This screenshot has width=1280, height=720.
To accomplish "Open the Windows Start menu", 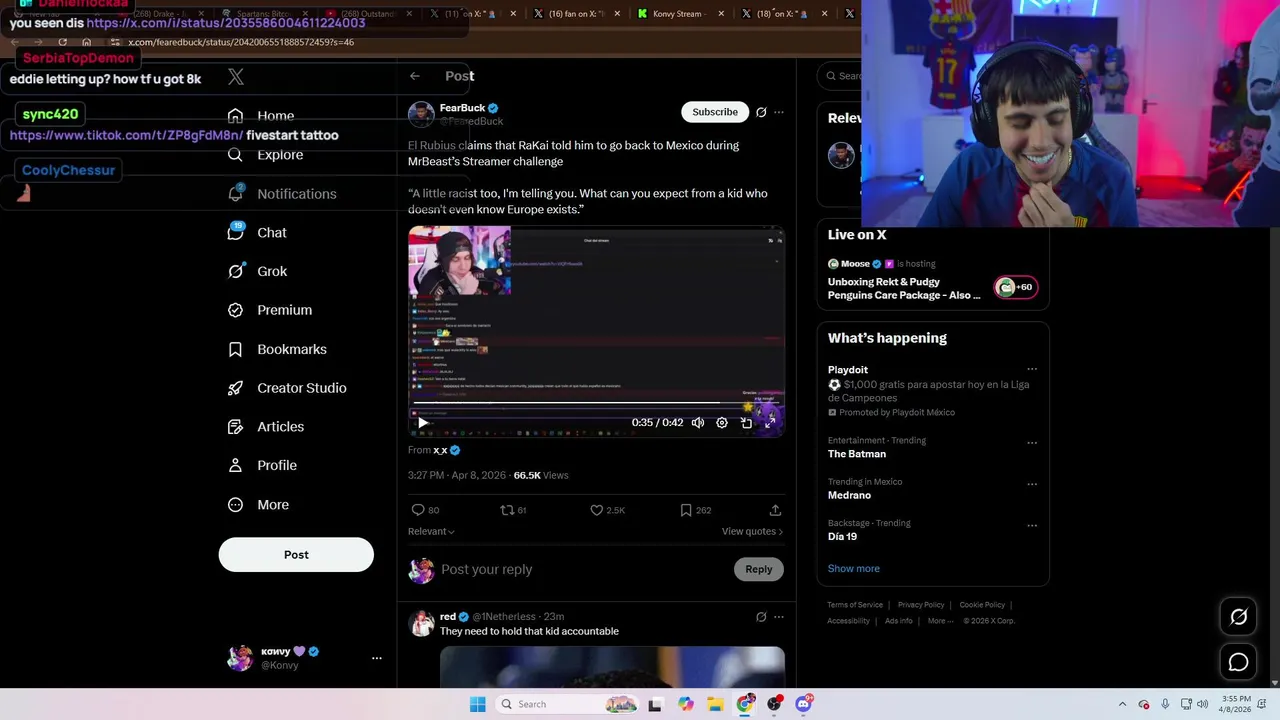I will (478, 704).
